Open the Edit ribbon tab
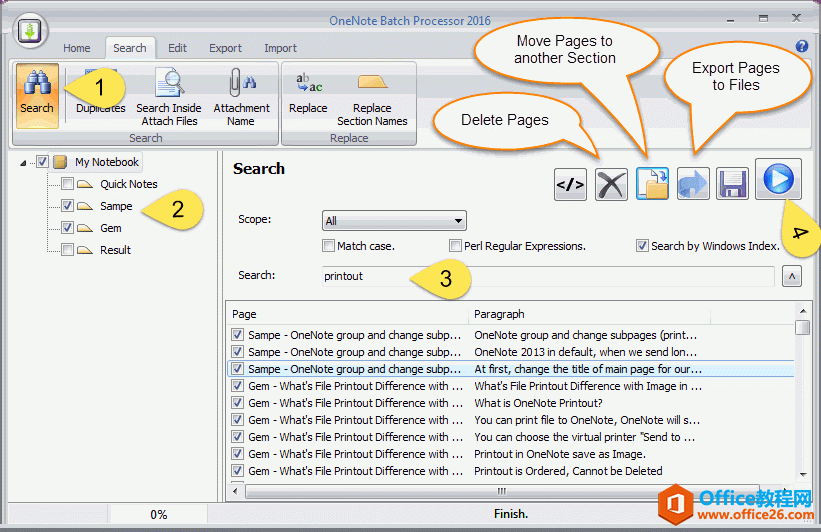 coord(177,48)
